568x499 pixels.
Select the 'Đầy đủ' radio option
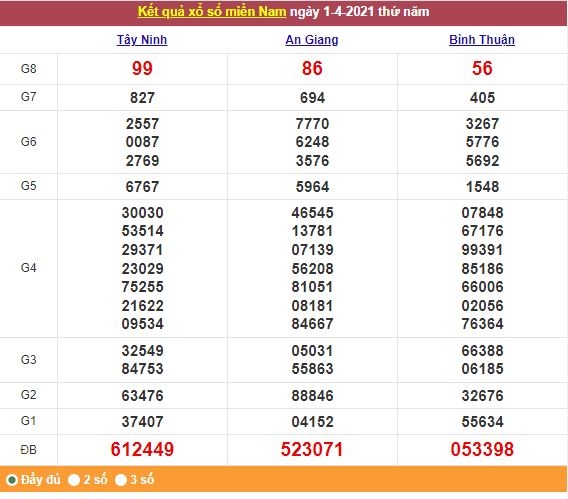click(12, 480)
